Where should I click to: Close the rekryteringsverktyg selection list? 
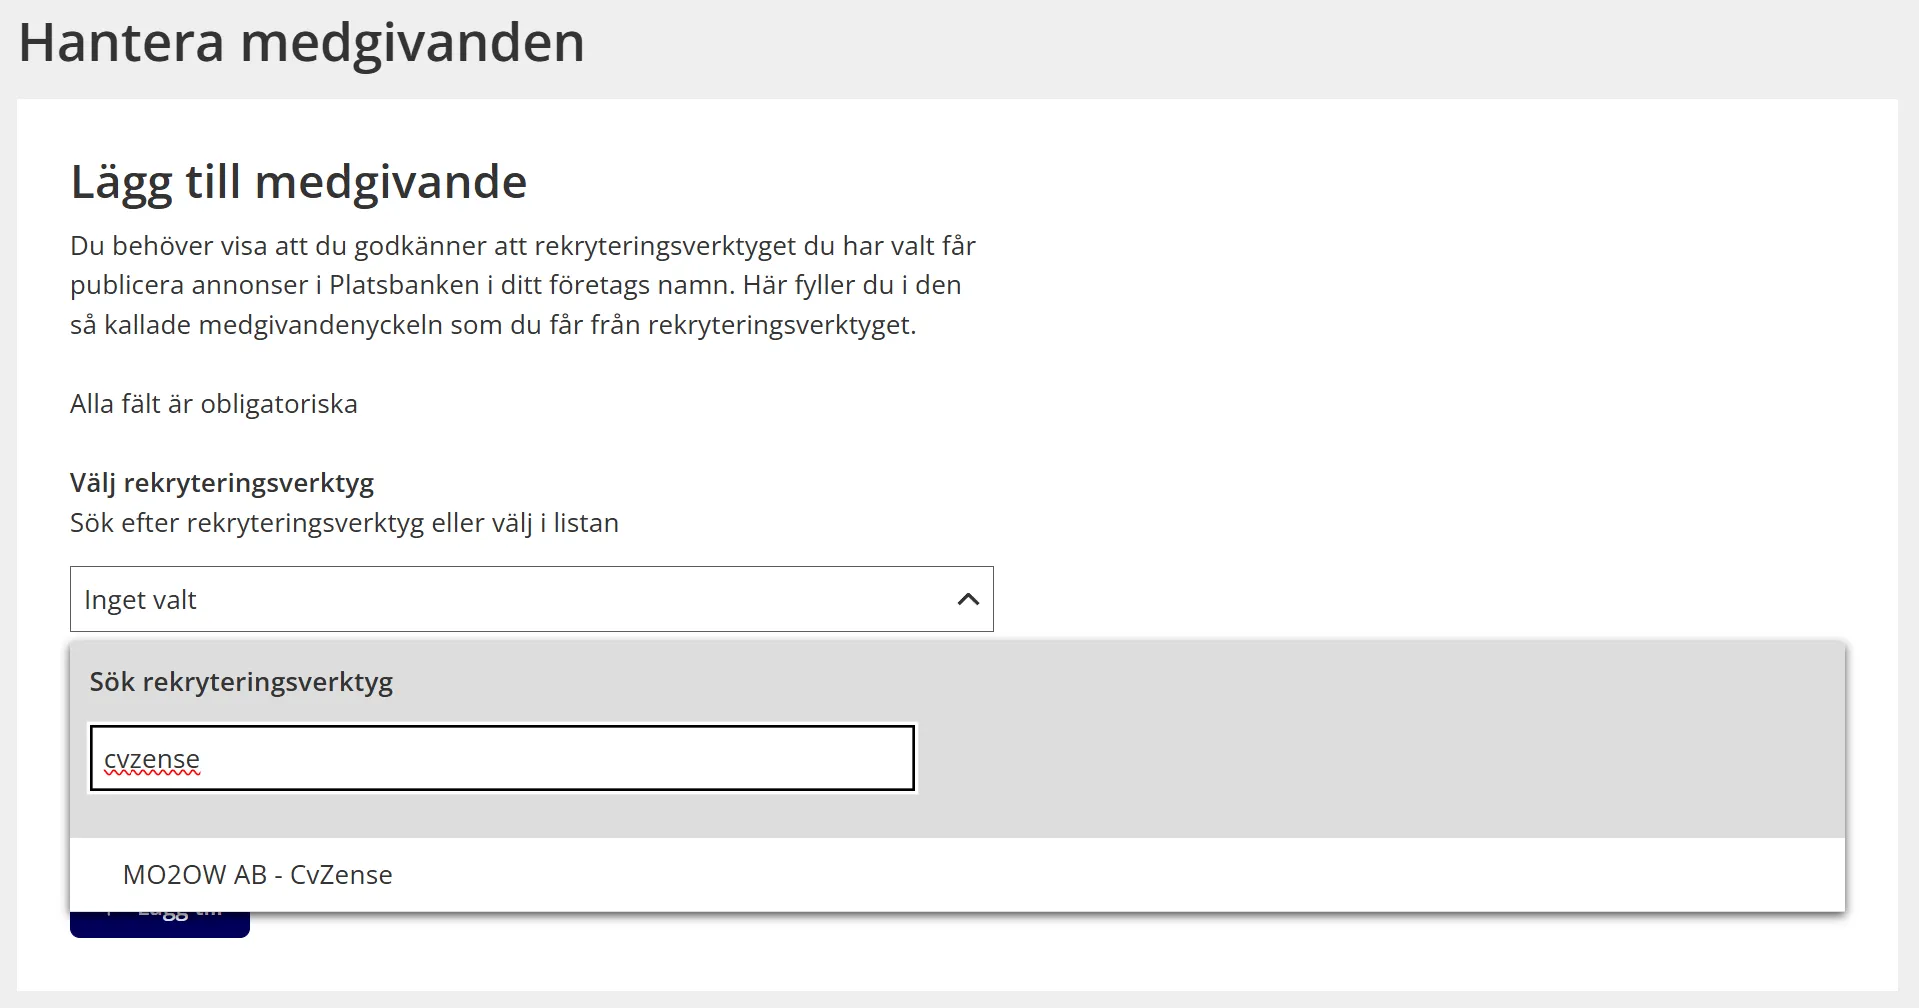966,599
